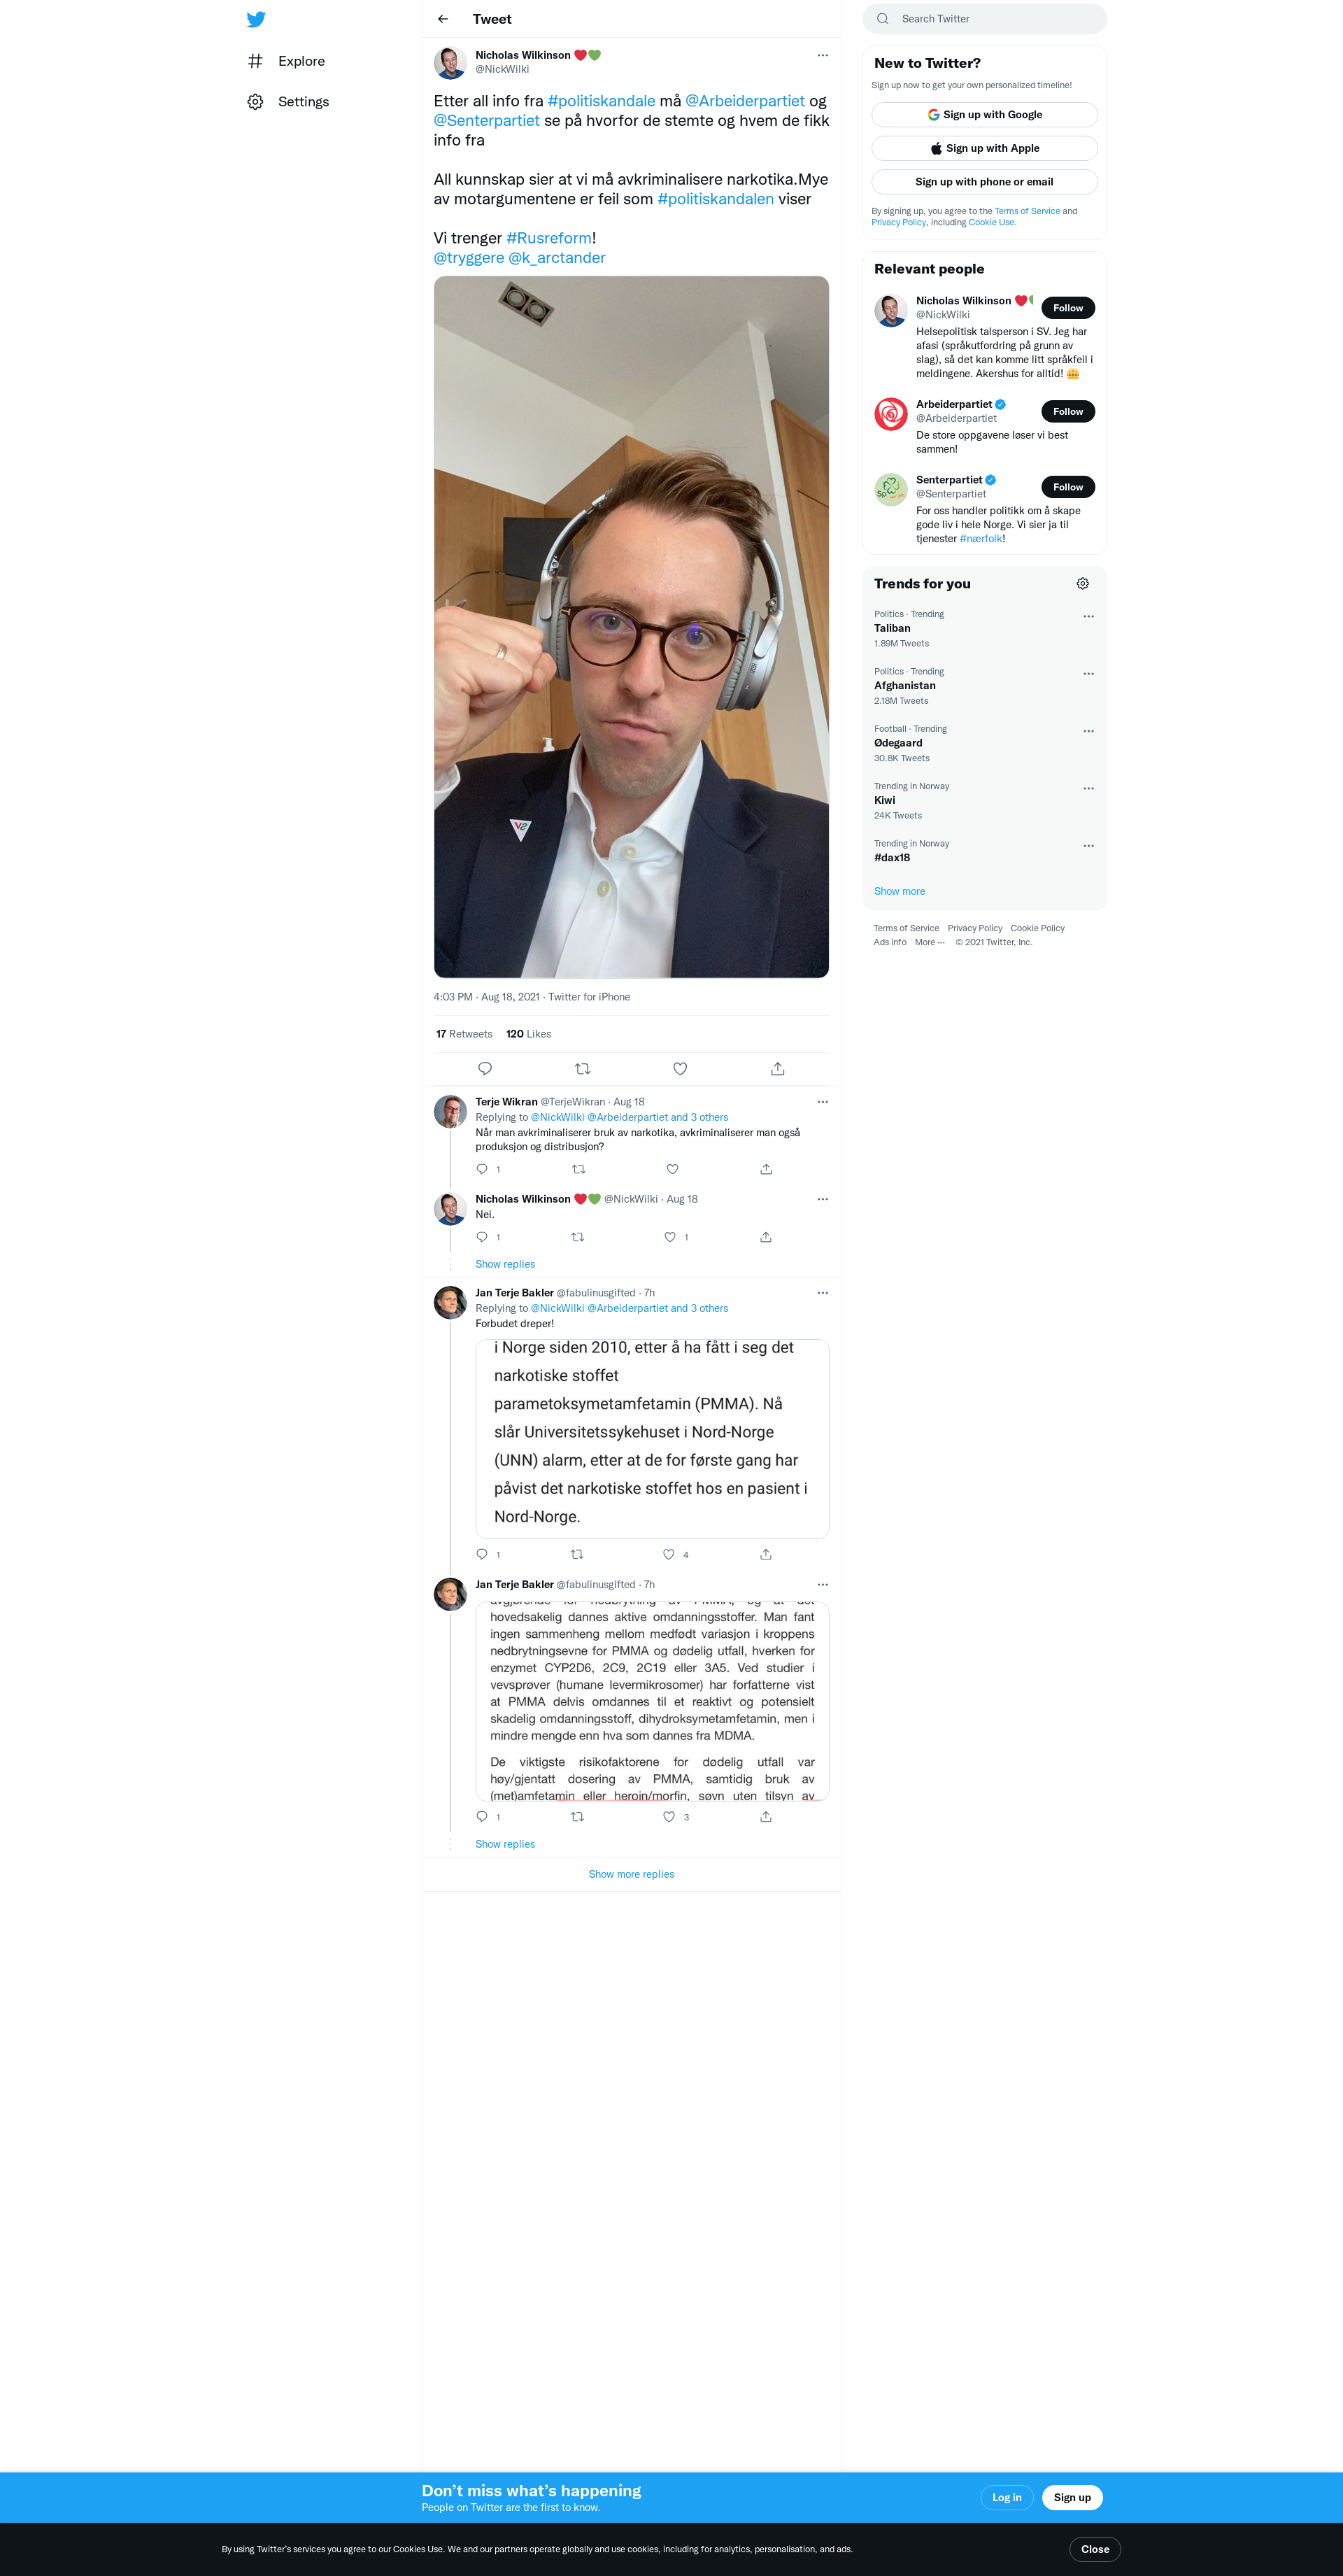Expand Show more replies
Screen dimensions: 1343x2576
(x=631, y=1874)
